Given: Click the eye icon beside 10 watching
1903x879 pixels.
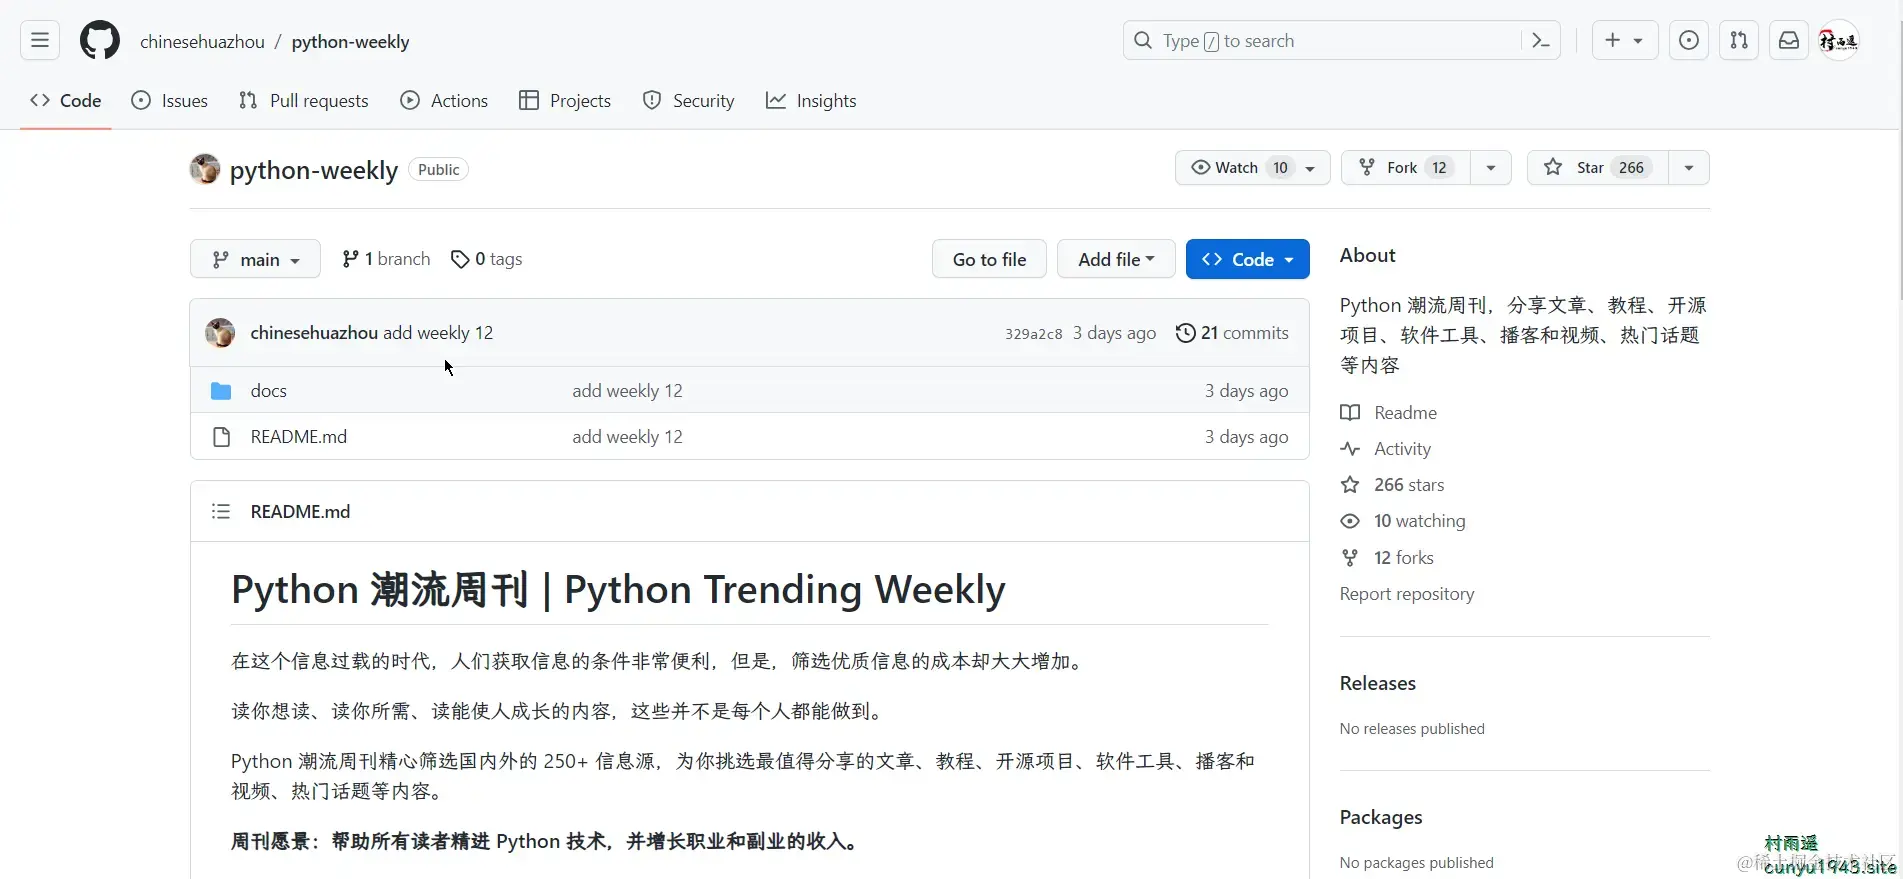Looking at the screenshot, I should point(1350,521).
